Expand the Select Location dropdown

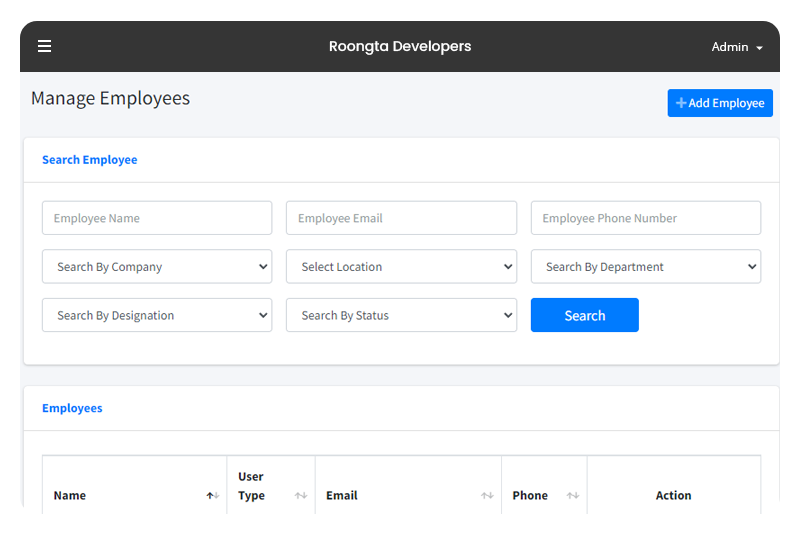point(401,267)
